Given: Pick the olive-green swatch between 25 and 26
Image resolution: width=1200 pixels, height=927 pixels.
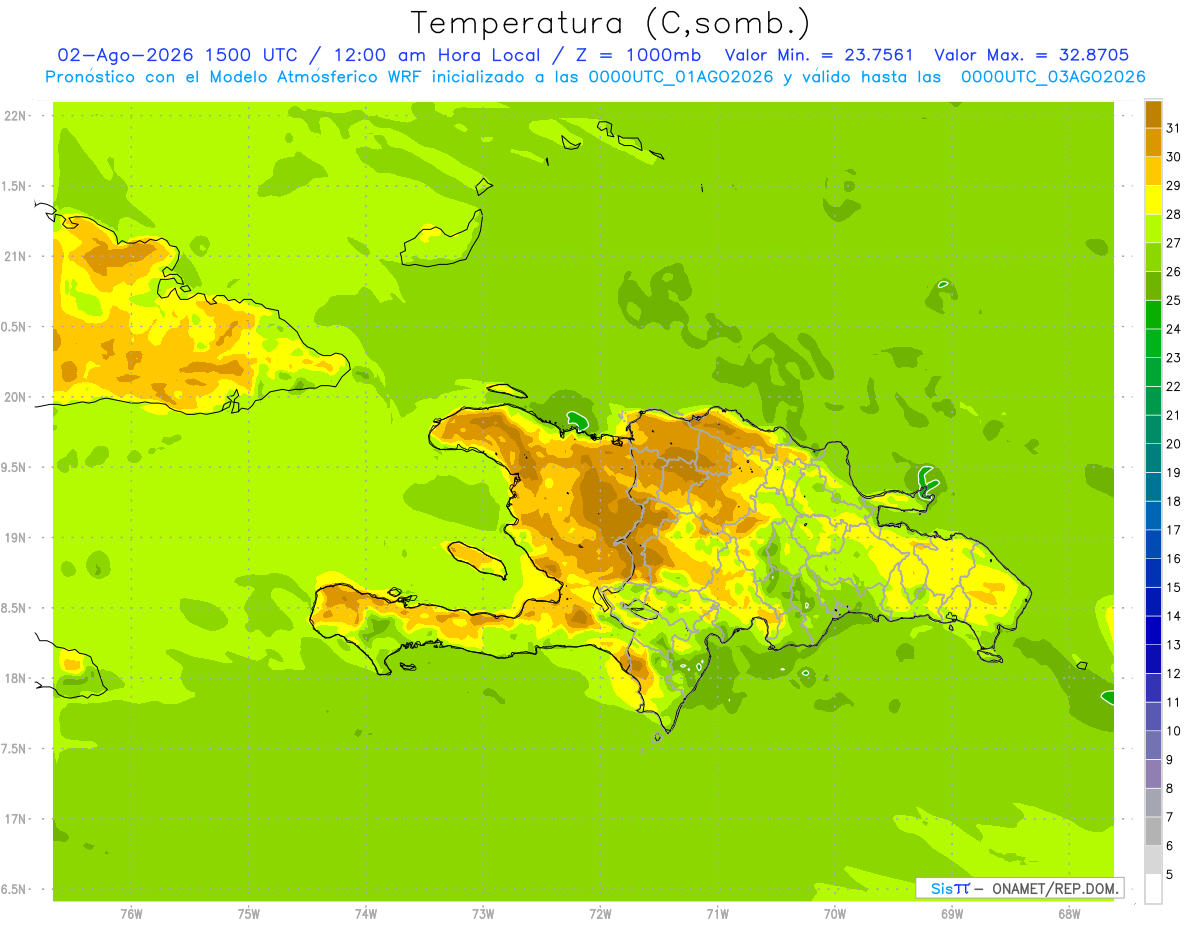Looking at the screenshot, I should click(1153, 286).
